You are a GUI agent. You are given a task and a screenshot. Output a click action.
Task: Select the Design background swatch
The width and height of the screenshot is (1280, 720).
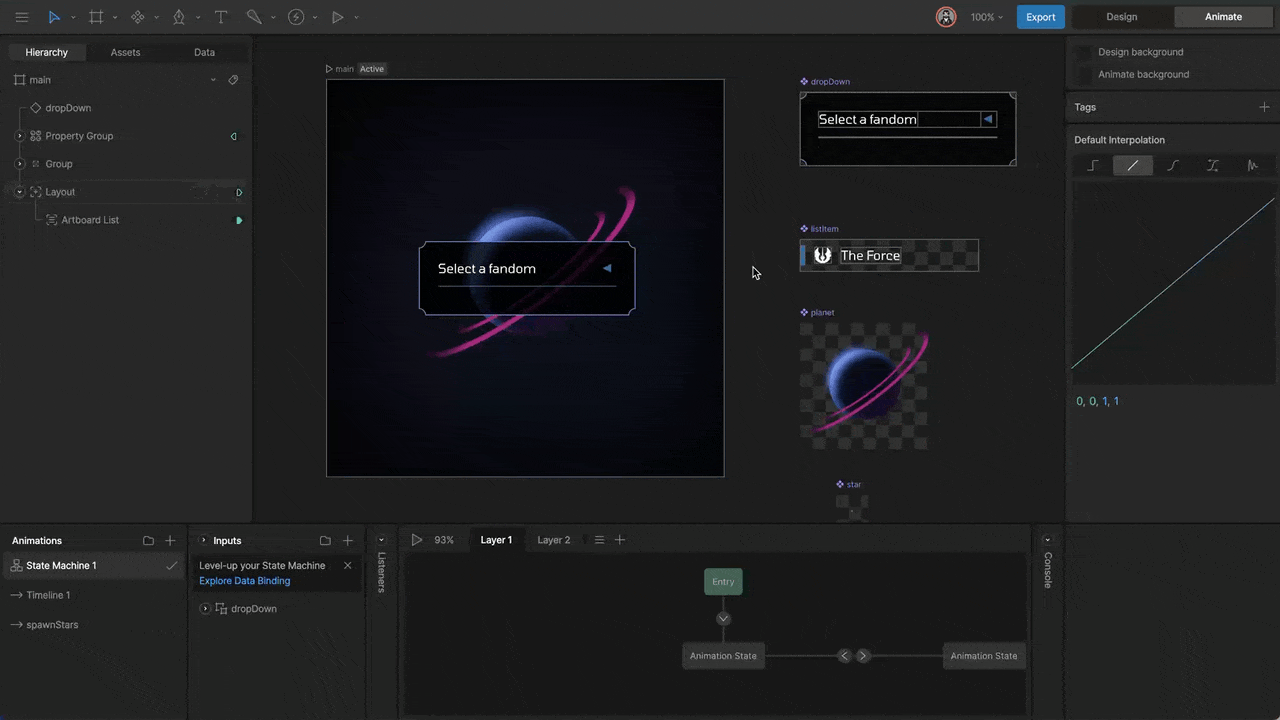1084,52
